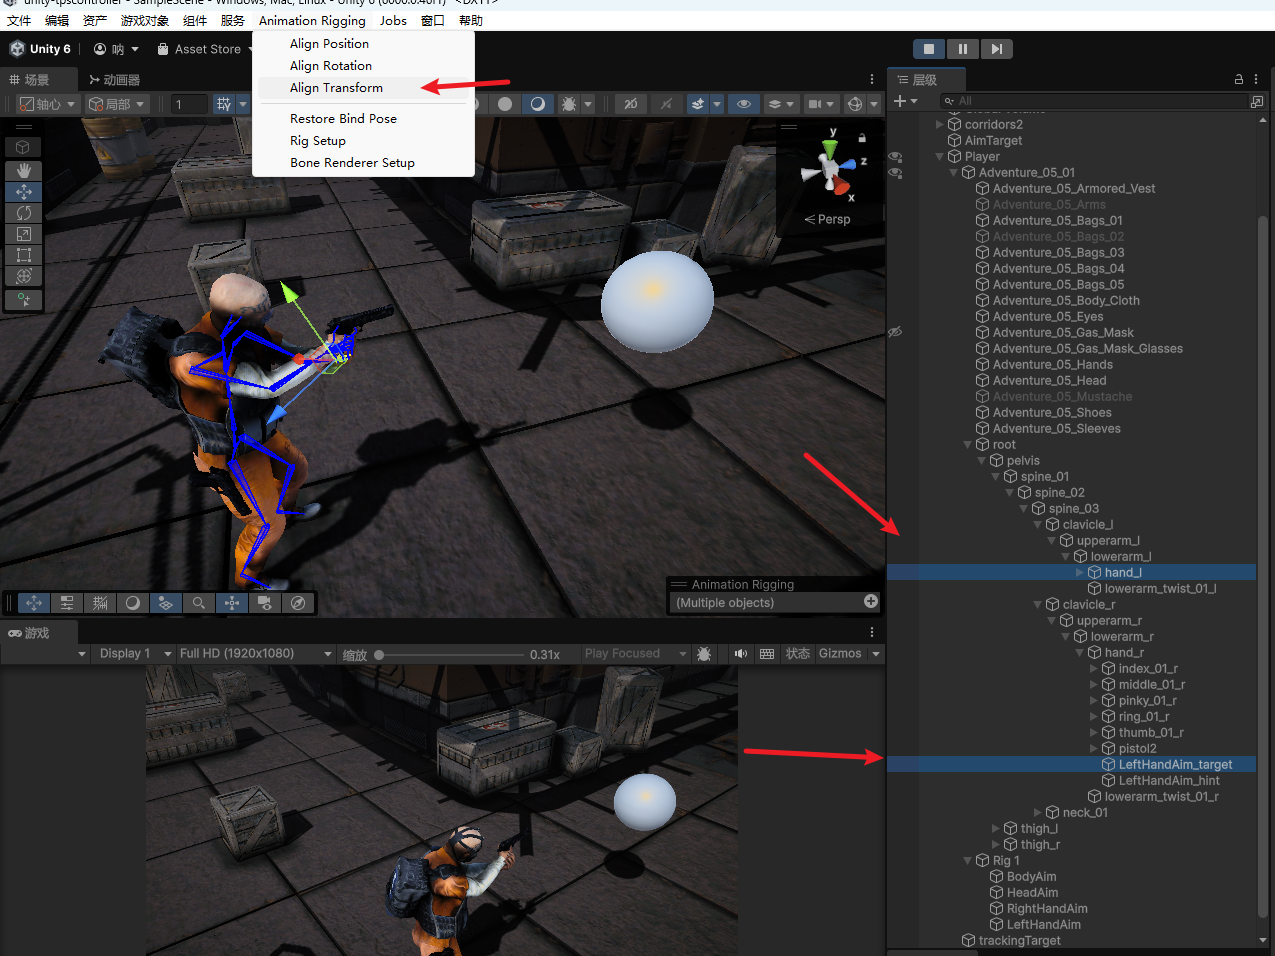Toggle the grid snapping button
The image size is (1275, 956).
(223, 104)
